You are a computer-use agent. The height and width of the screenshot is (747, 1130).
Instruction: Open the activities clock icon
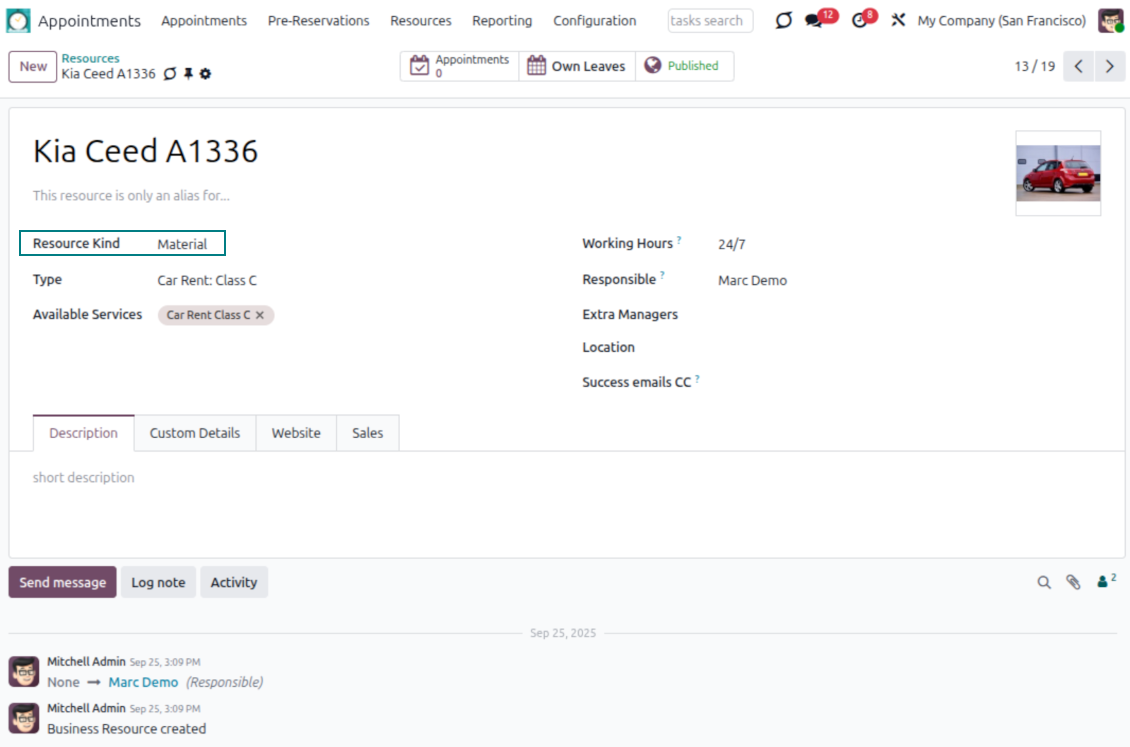coord(860,21)
